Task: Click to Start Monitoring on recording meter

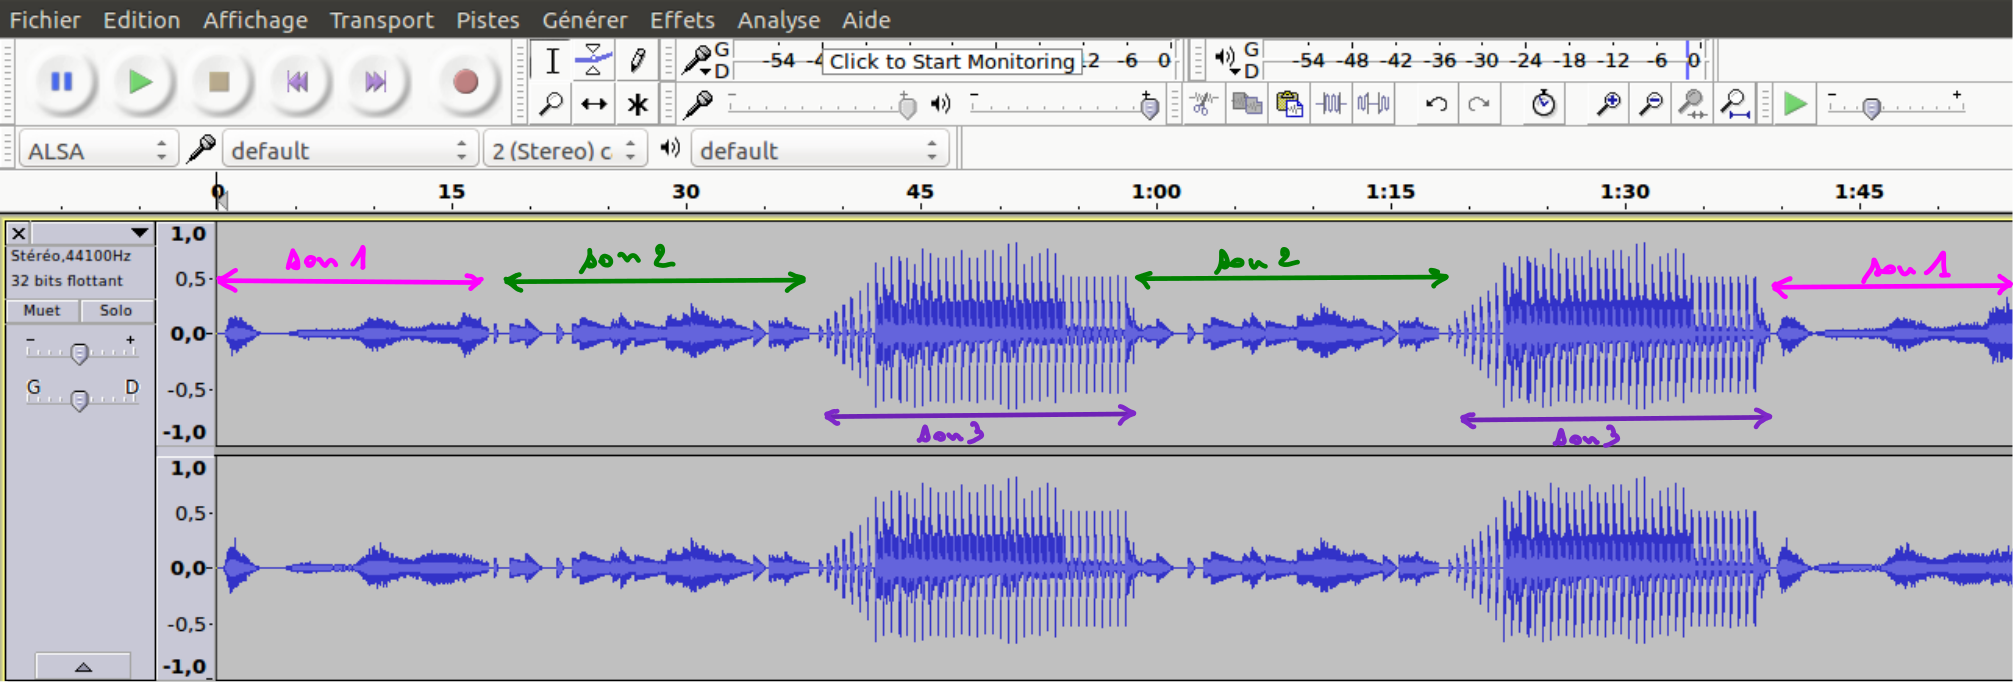Action: (x=951, y=61)
